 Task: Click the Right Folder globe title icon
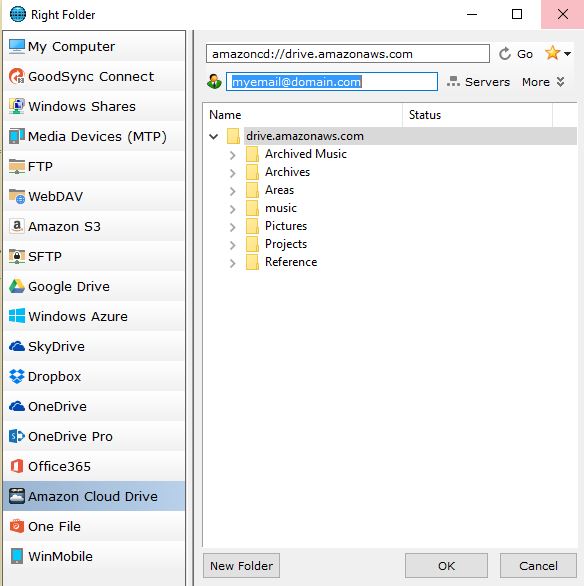pos(18,14)
